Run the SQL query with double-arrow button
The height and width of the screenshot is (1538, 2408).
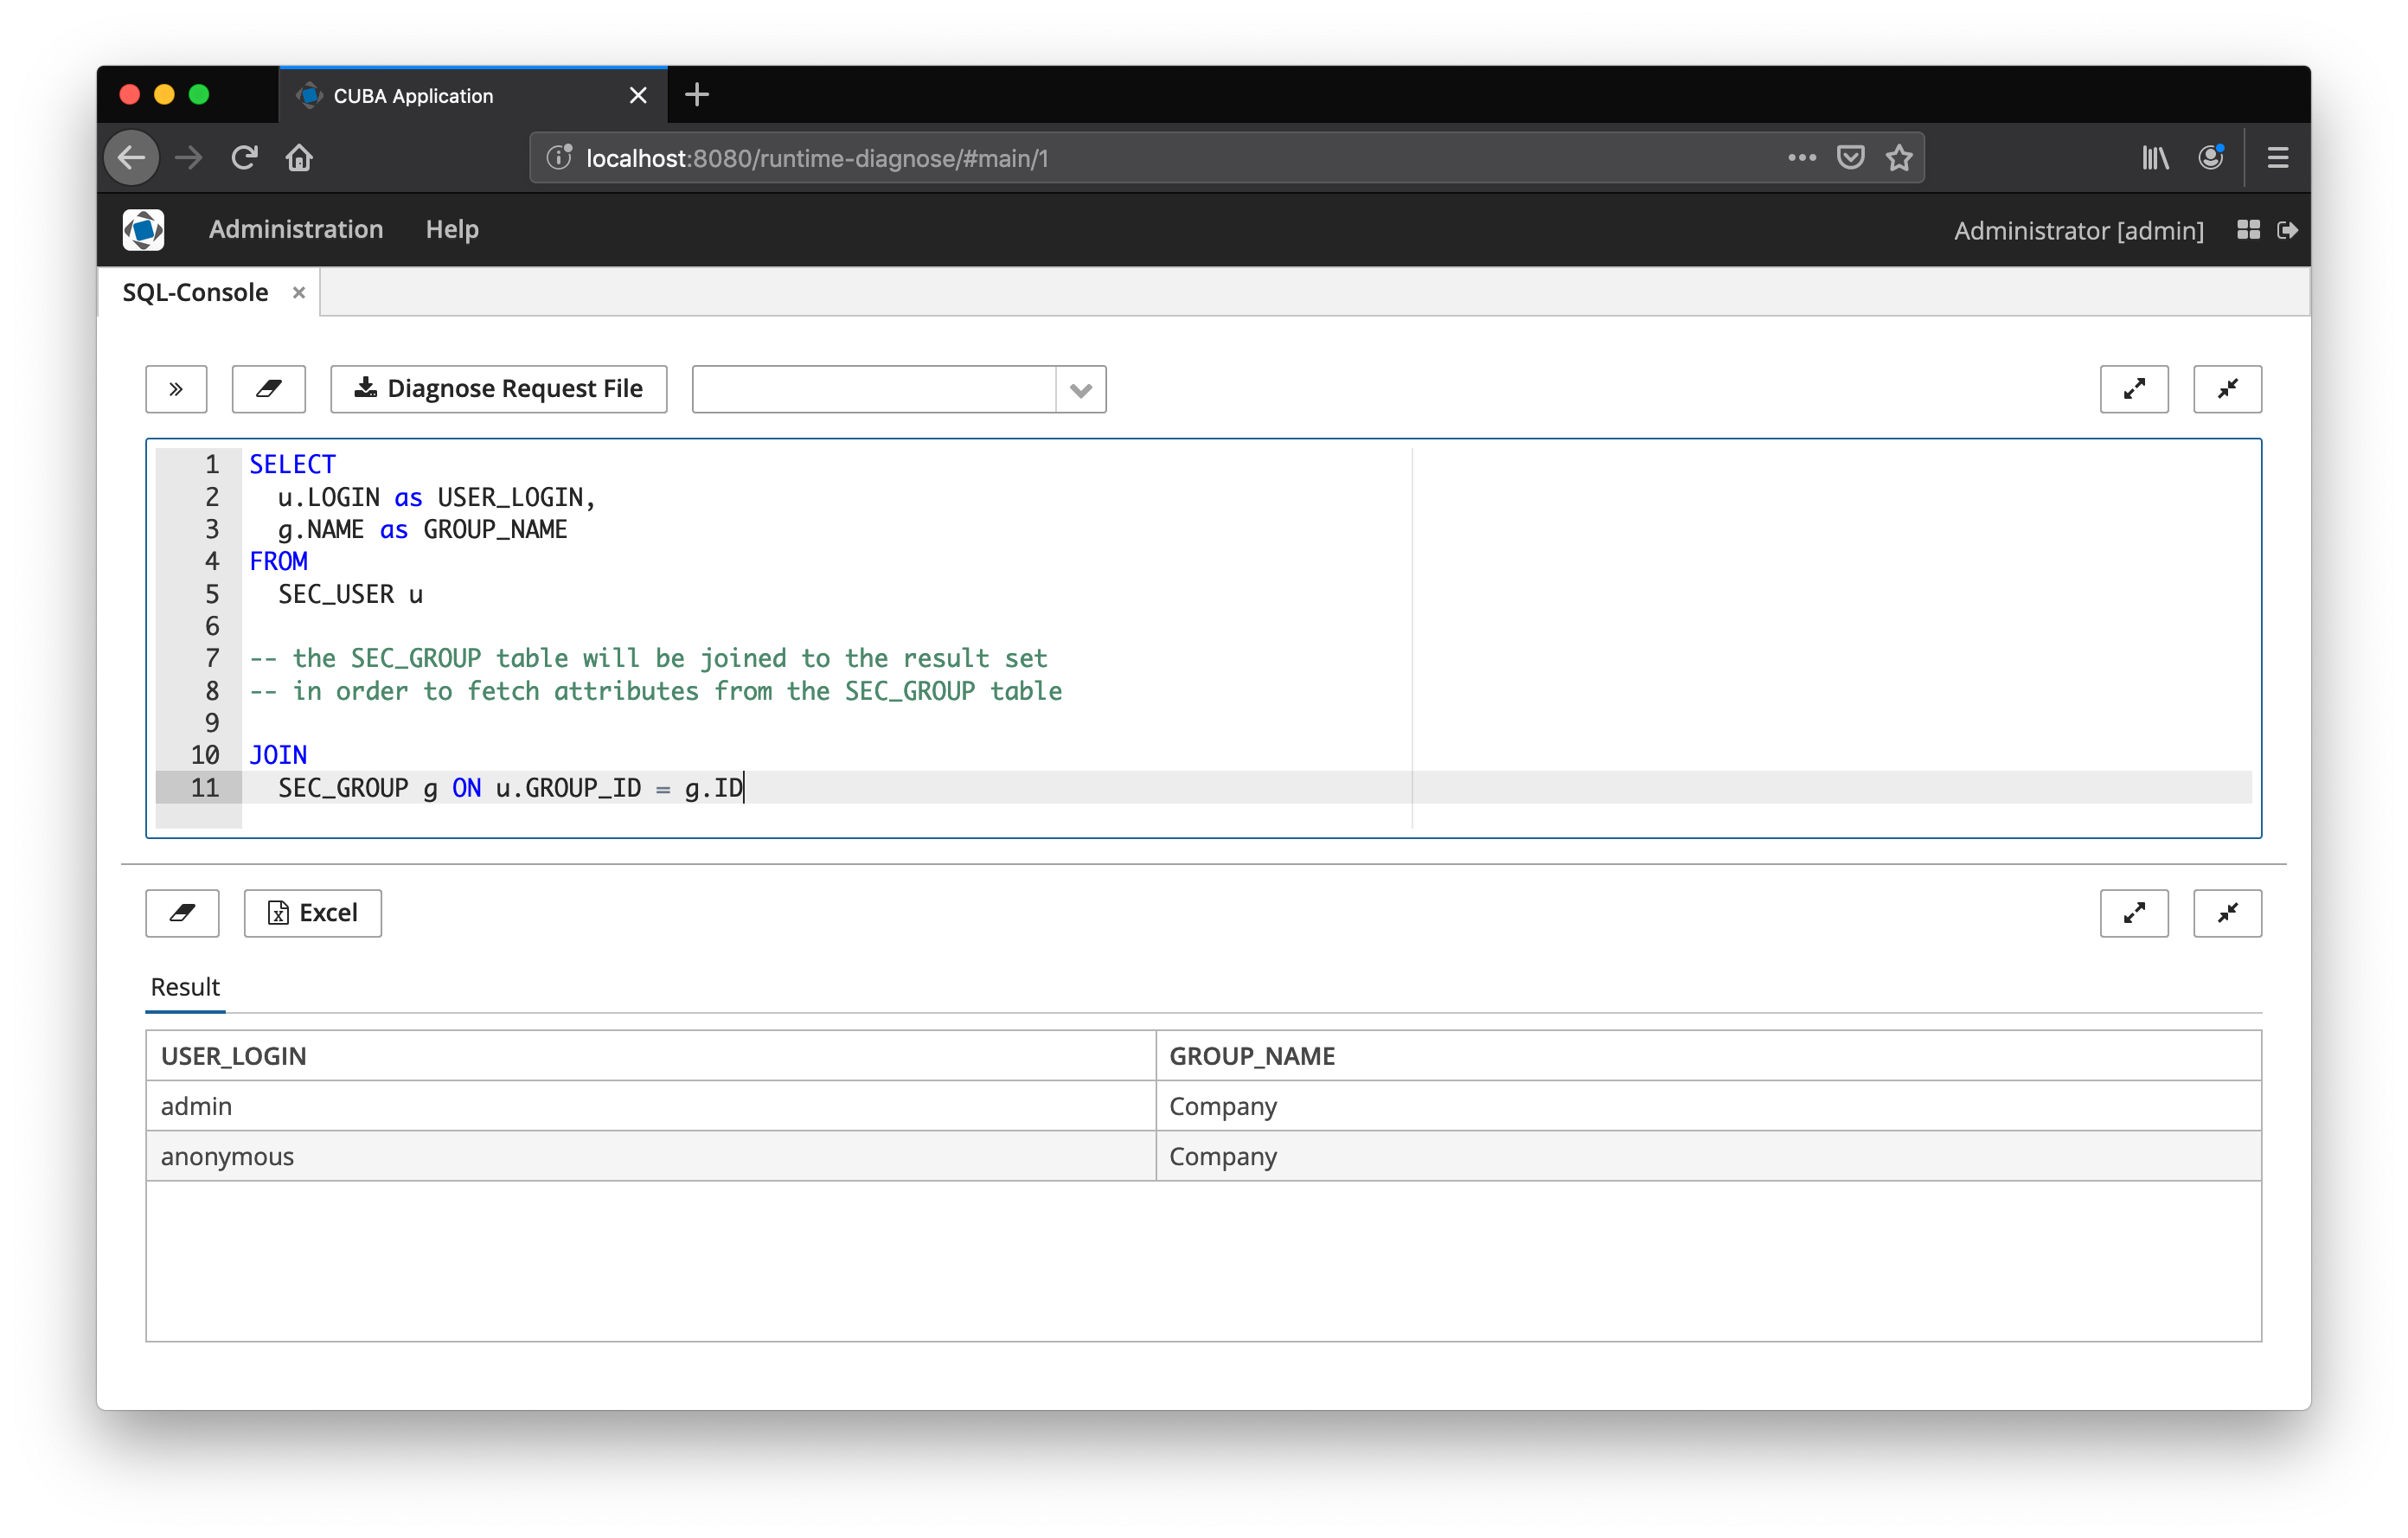[176, 389]
